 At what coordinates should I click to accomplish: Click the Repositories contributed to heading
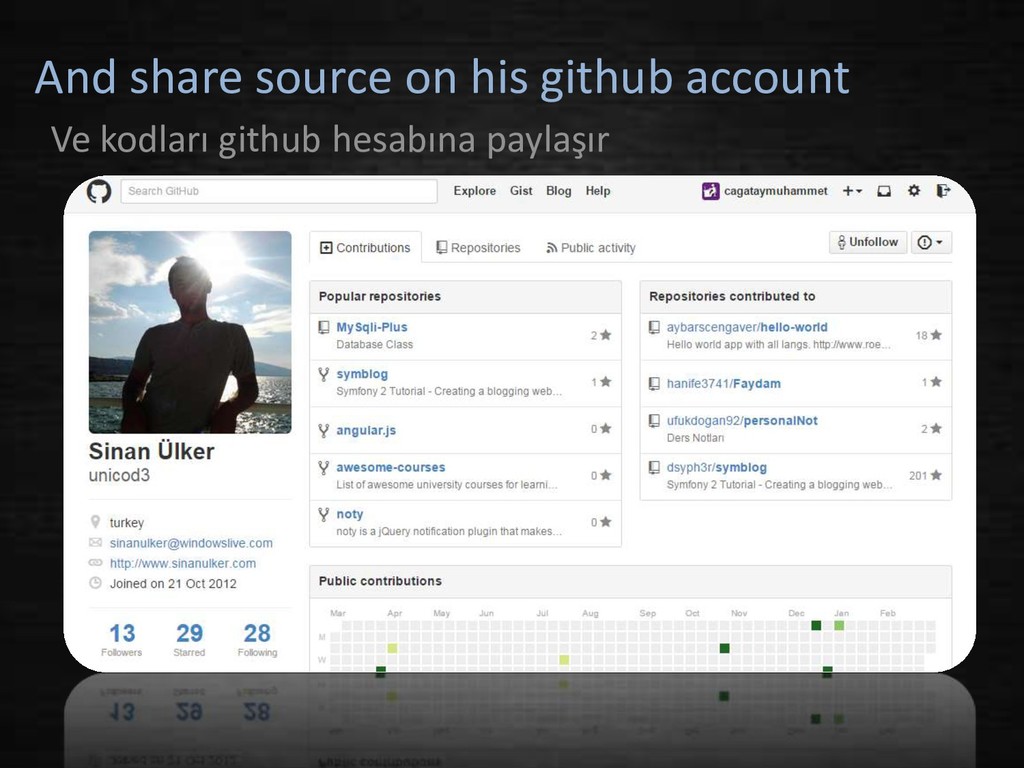click(x=732, y=296)
